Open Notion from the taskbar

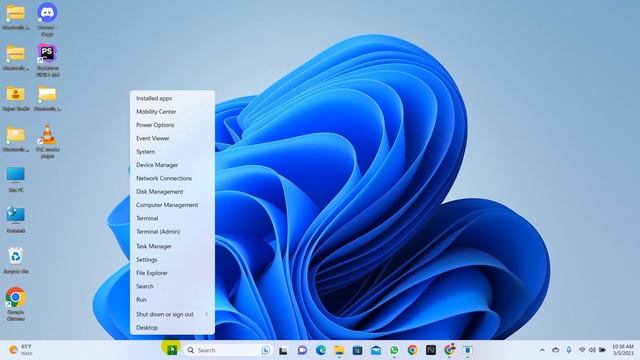[x=431, y=350]
